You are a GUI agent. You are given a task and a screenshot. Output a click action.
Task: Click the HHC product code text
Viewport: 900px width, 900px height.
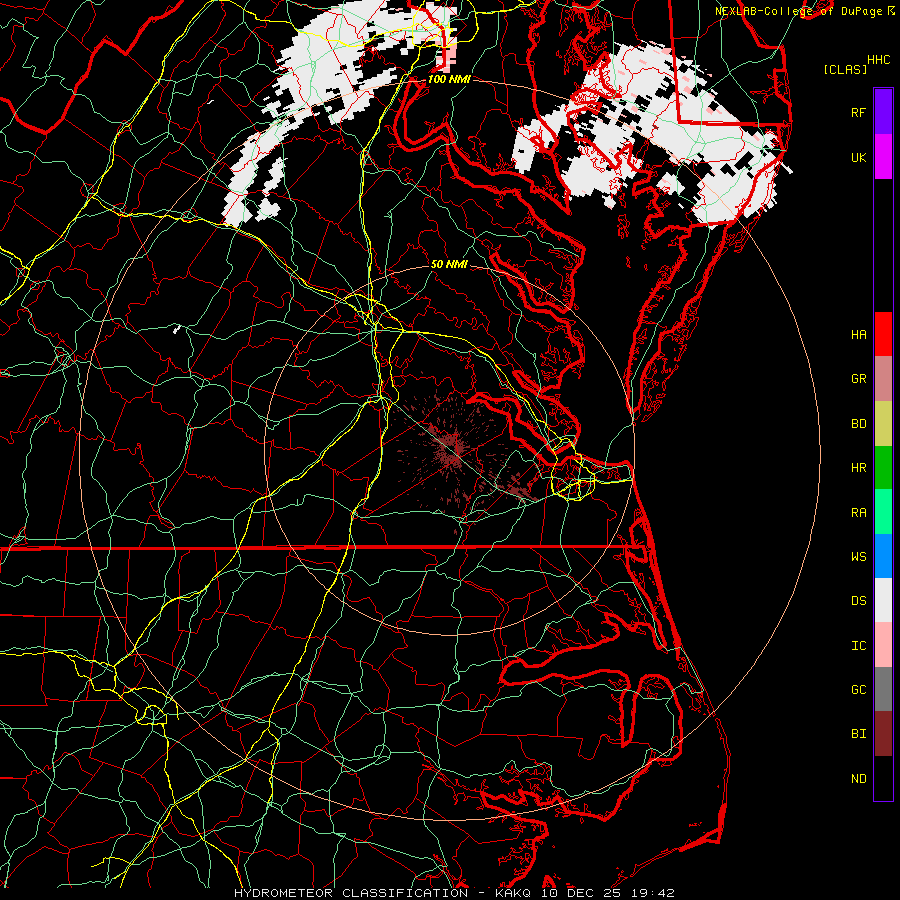point(879,60)
